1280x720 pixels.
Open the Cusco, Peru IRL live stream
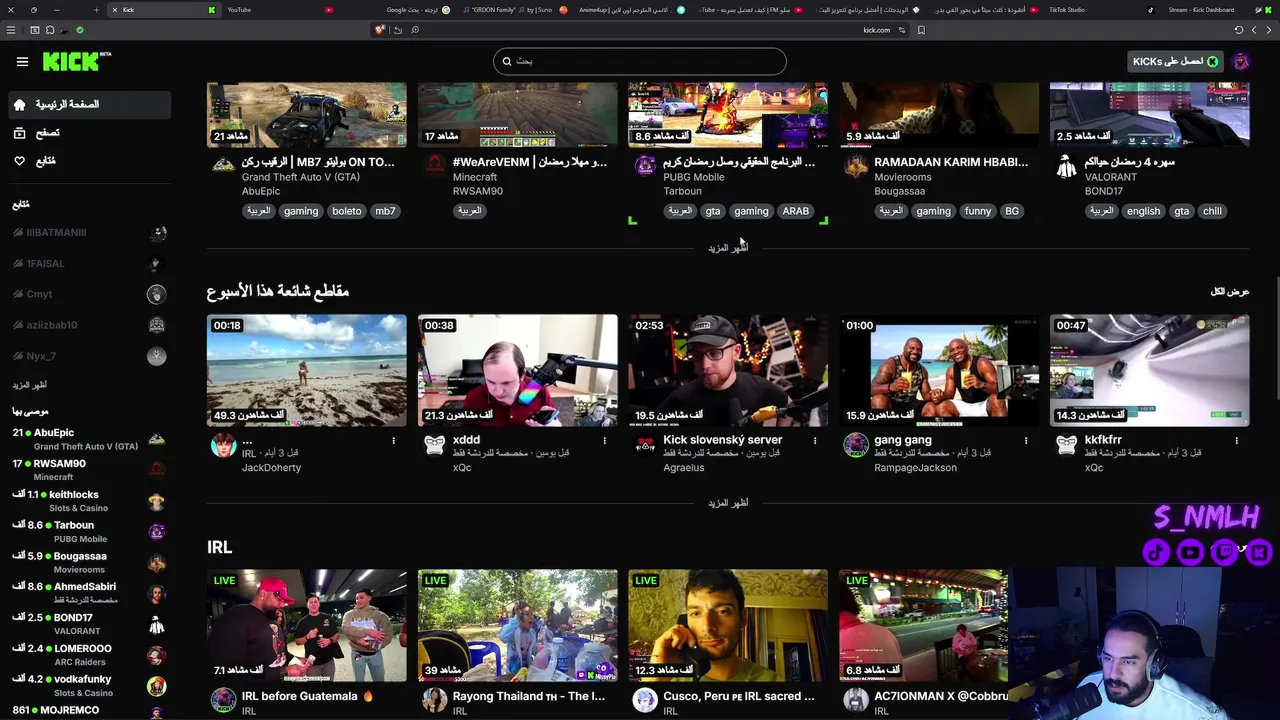(728, 626)
